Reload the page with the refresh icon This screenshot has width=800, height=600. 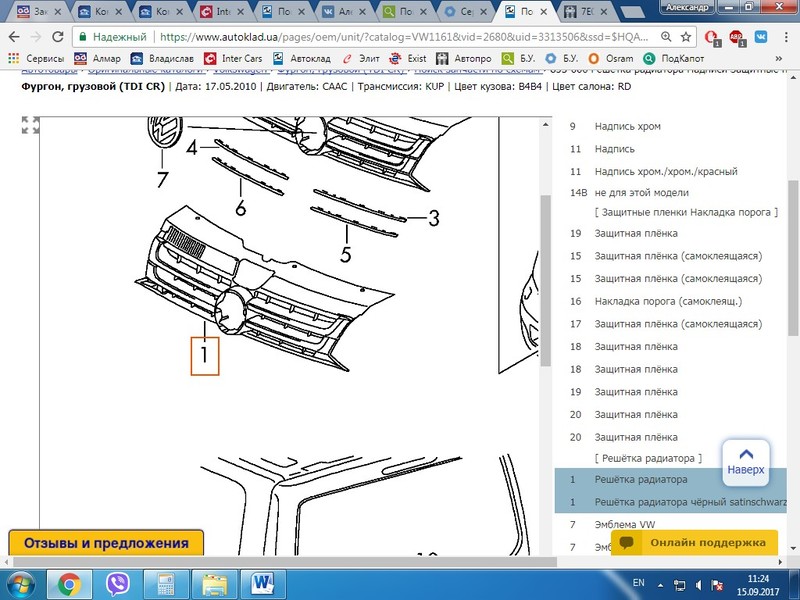click(x=58, y=37)
